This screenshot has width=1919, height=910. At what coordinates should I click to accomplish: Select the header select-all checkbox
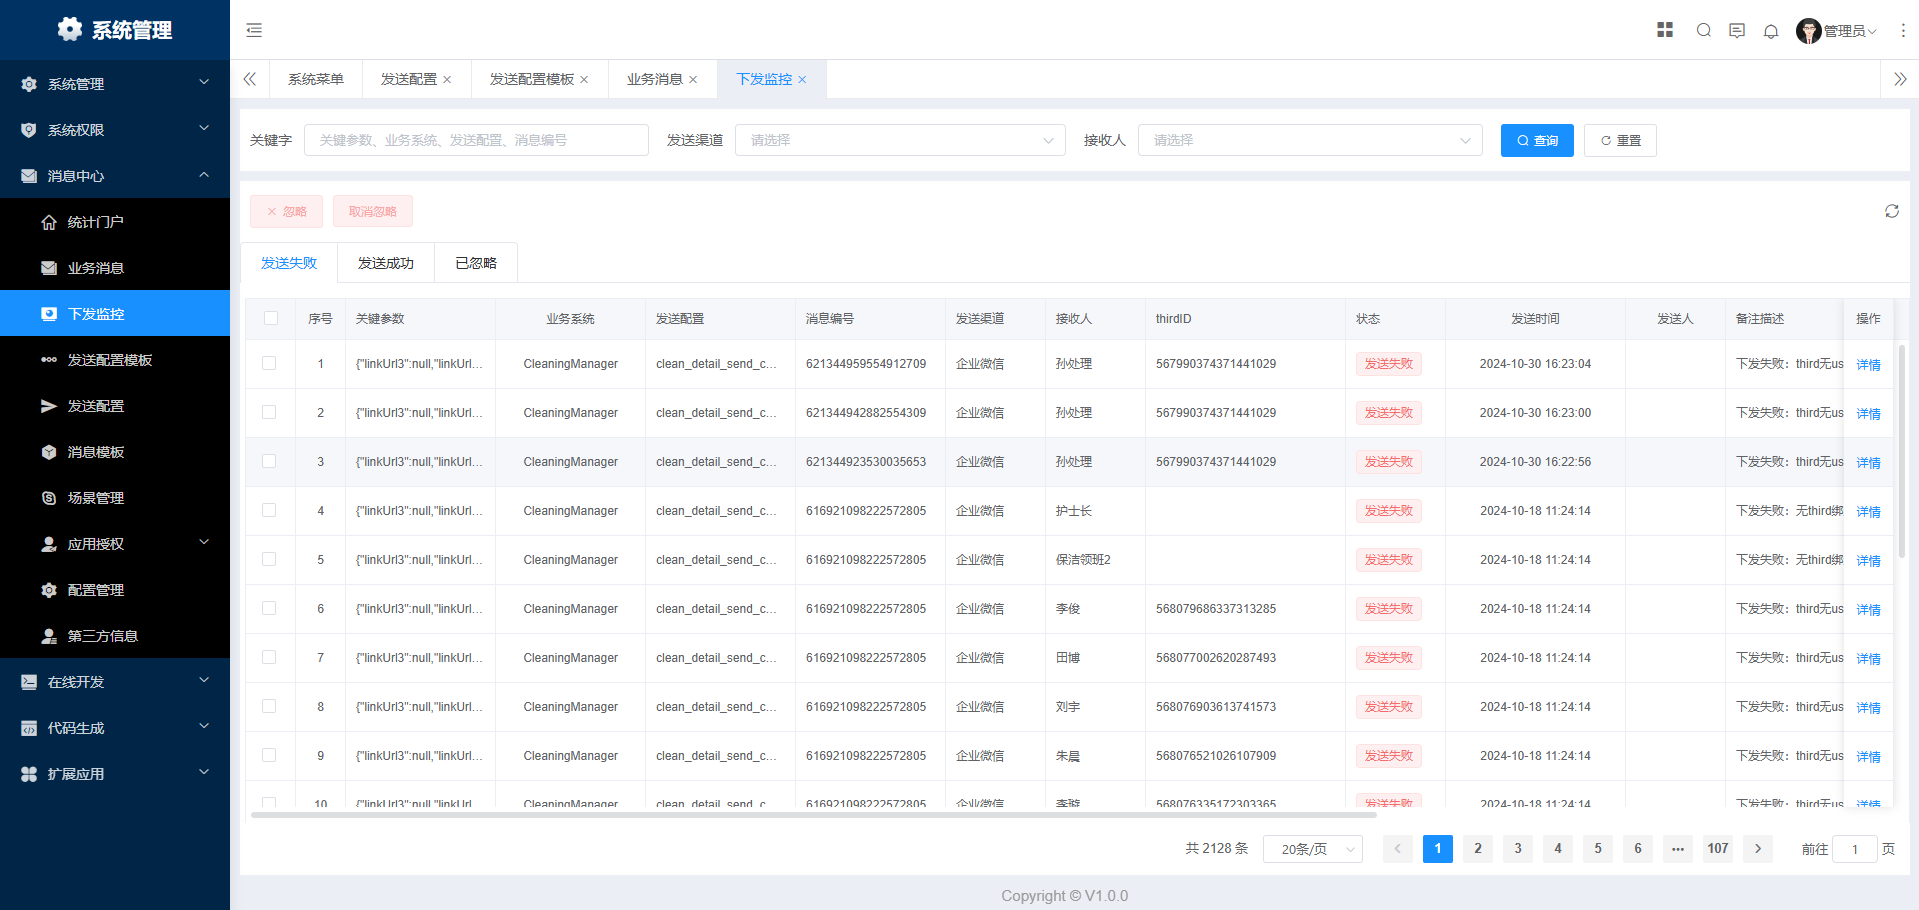pos(271,319)
